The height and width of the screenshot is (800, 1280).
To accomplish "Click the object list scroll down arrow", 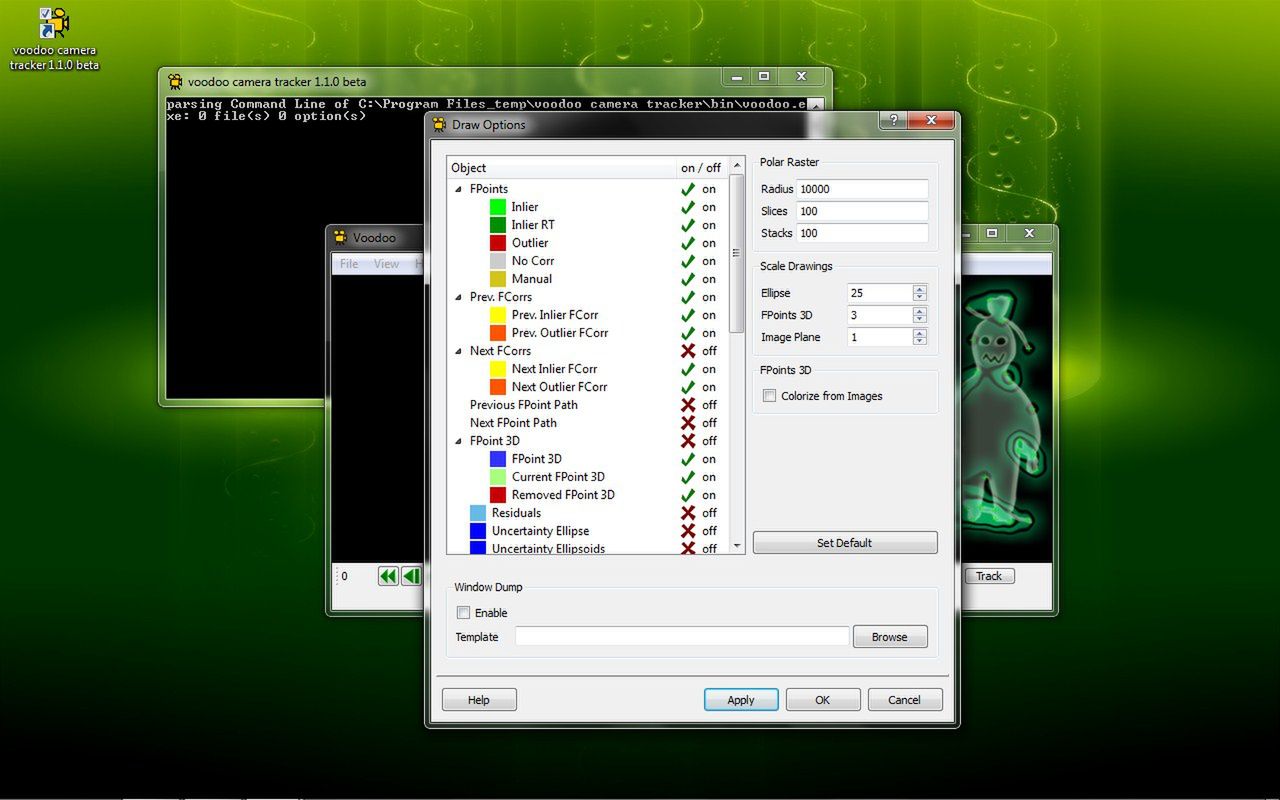I will pos(738,546).
